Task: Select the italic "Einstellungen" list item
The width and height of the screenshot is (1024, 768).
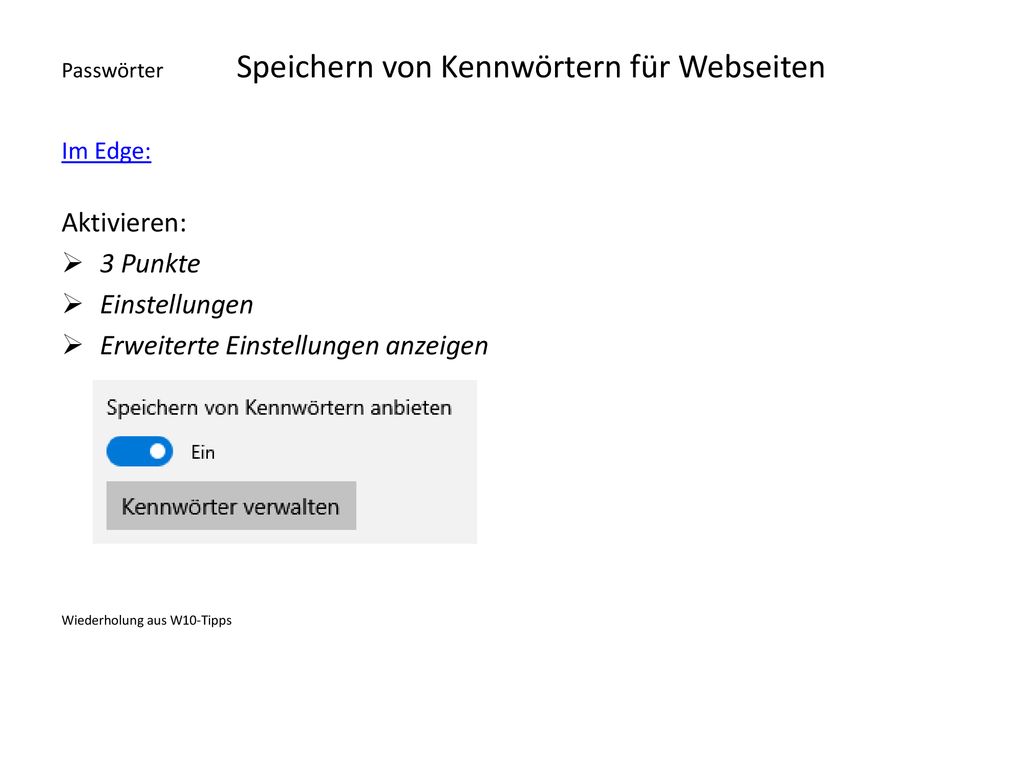Action: tap(176, 305)
